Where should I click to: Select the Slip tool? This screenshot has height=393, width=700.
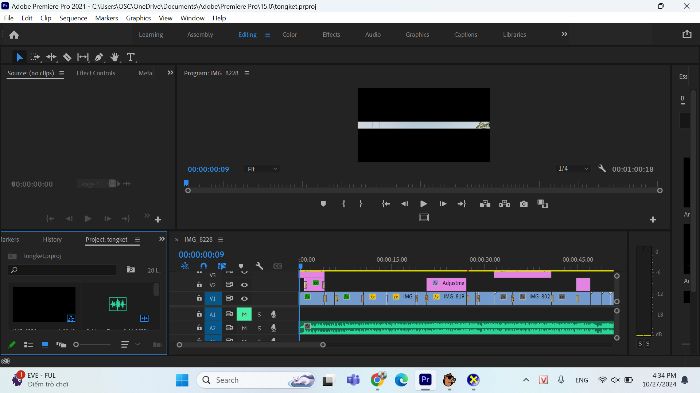(83, 57)
